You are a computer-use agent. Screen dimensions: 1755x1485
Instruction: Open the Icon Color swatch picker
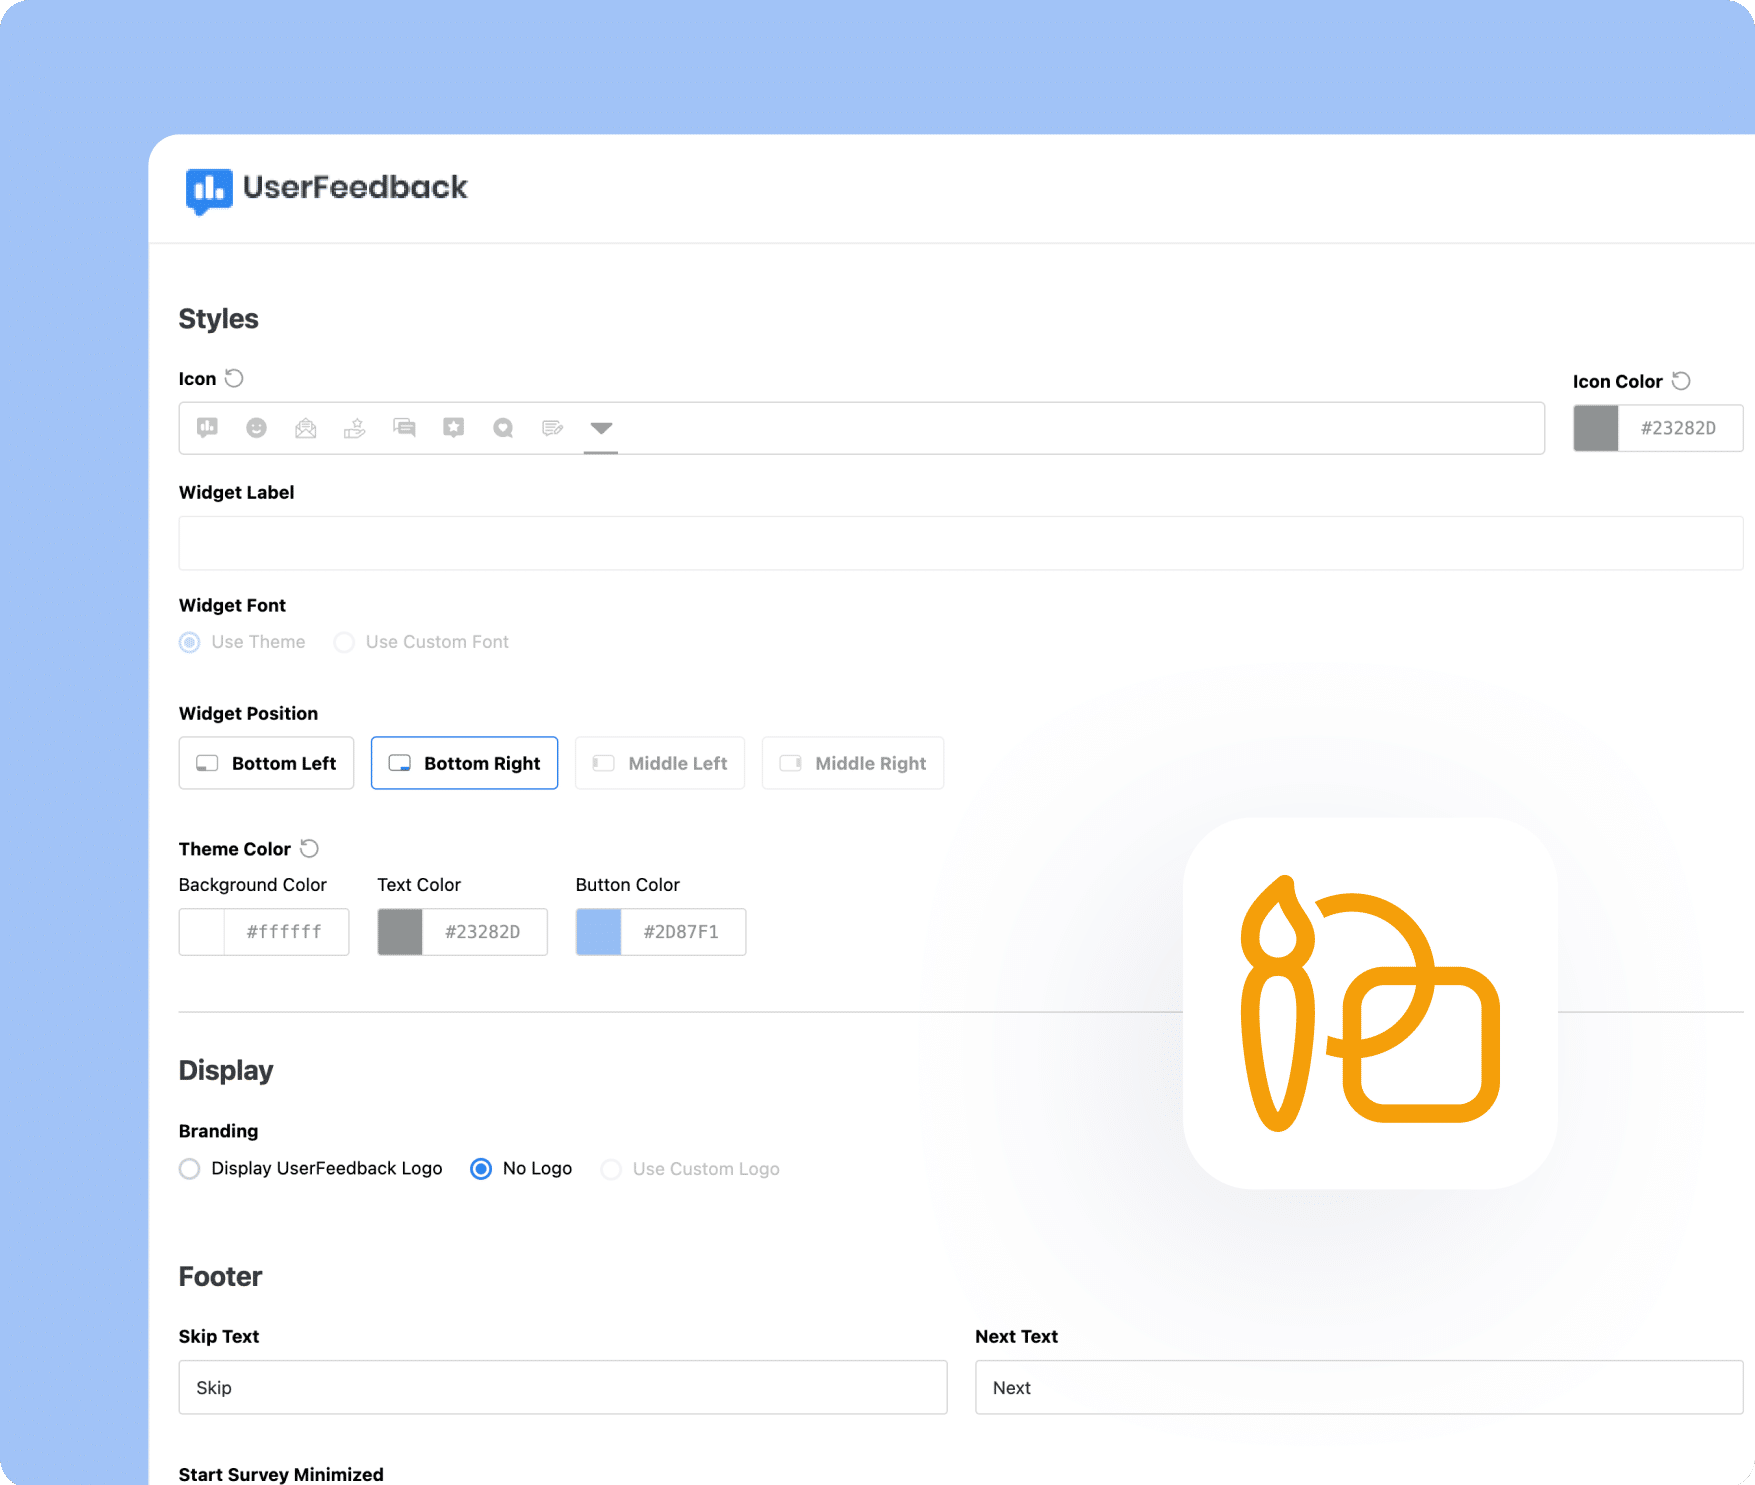click(x=1596, y=428)
